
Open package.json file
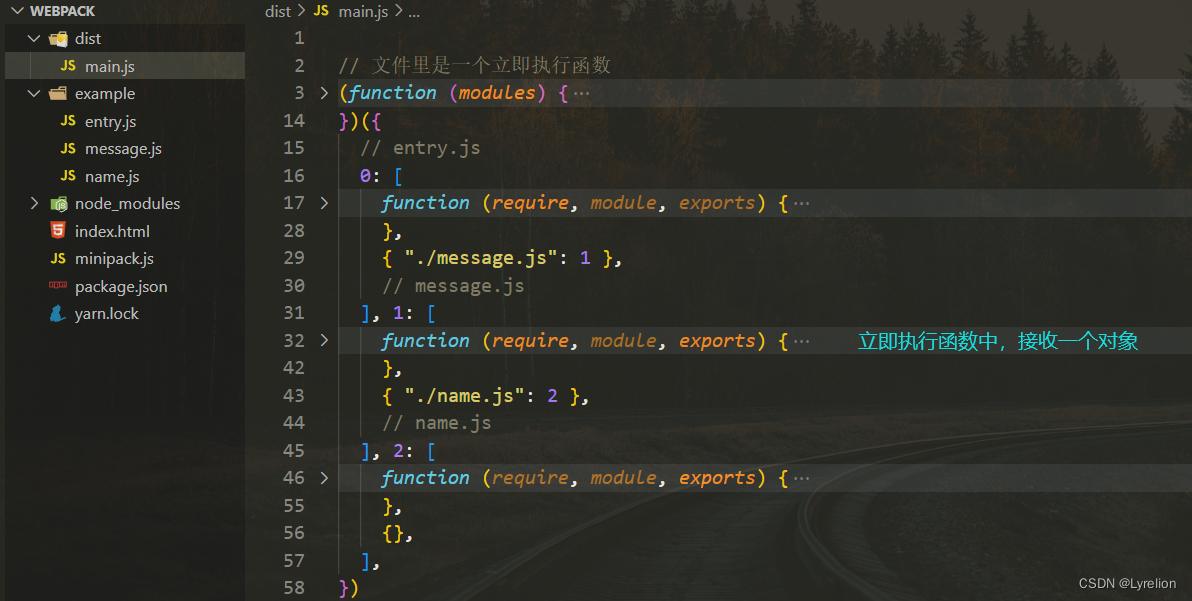[x=121, y=286]
